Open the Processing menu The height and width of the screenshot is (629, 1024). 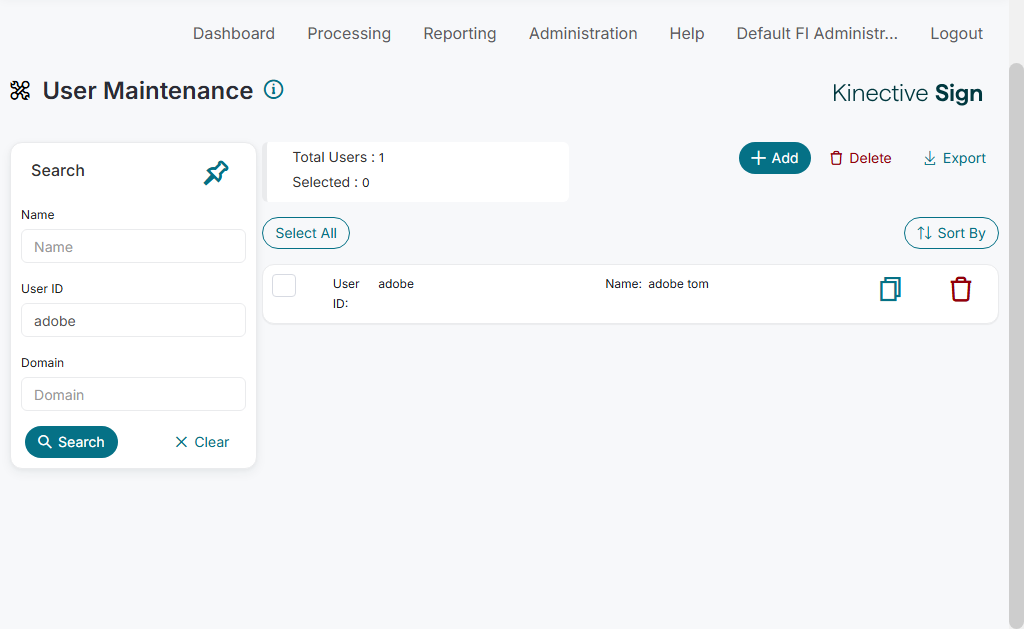tap(349, 33)
